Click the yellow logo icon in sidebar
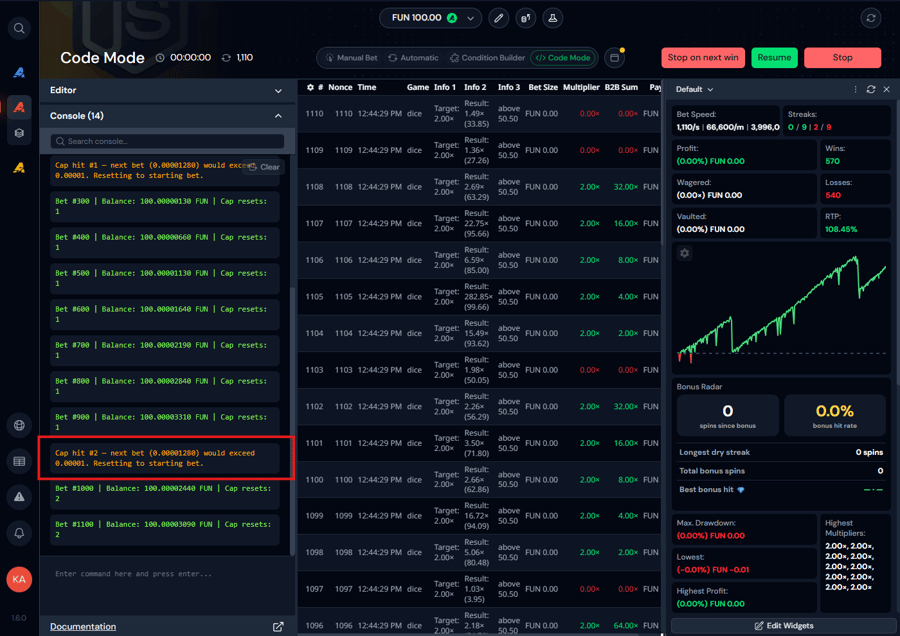The height and width of the screenshot is (636, 900). [x=19, y=168]
